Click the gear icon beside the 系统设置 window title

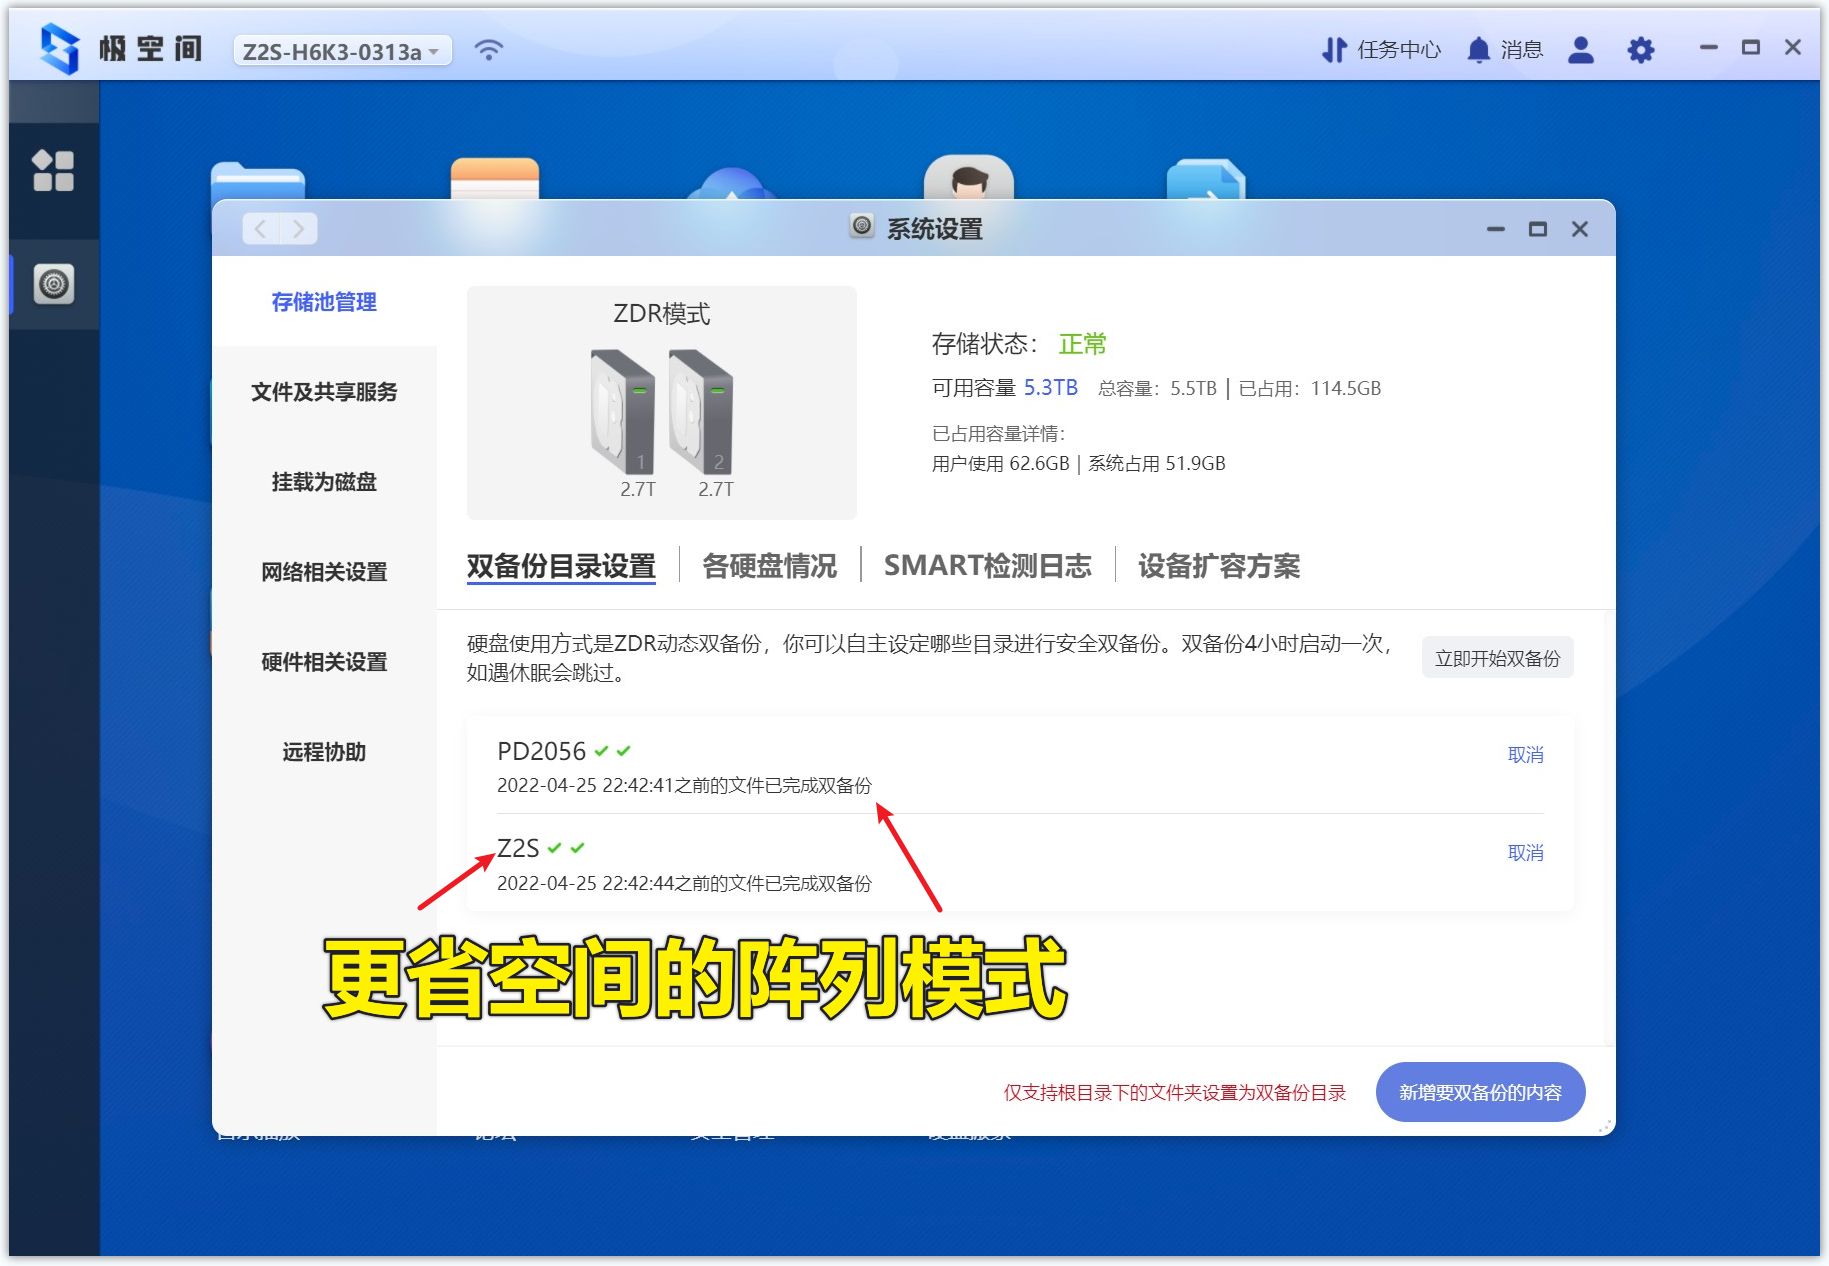click(859, 228)
